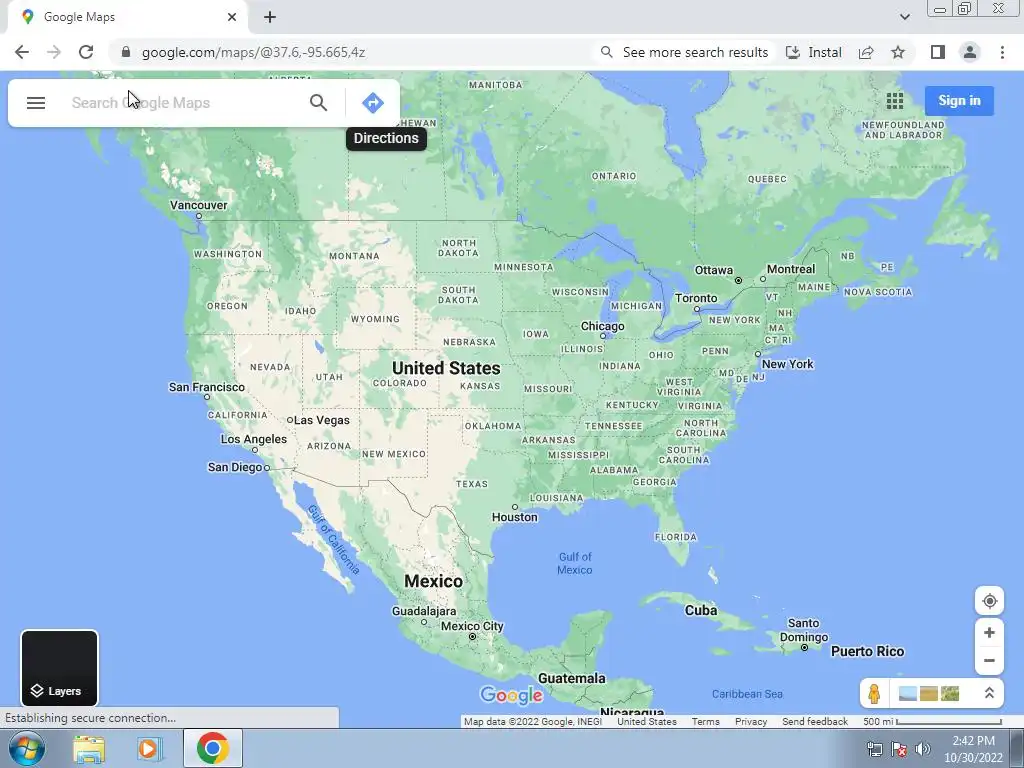
Task: Go back with the browser arrow
Action: [x=22, y=52]
